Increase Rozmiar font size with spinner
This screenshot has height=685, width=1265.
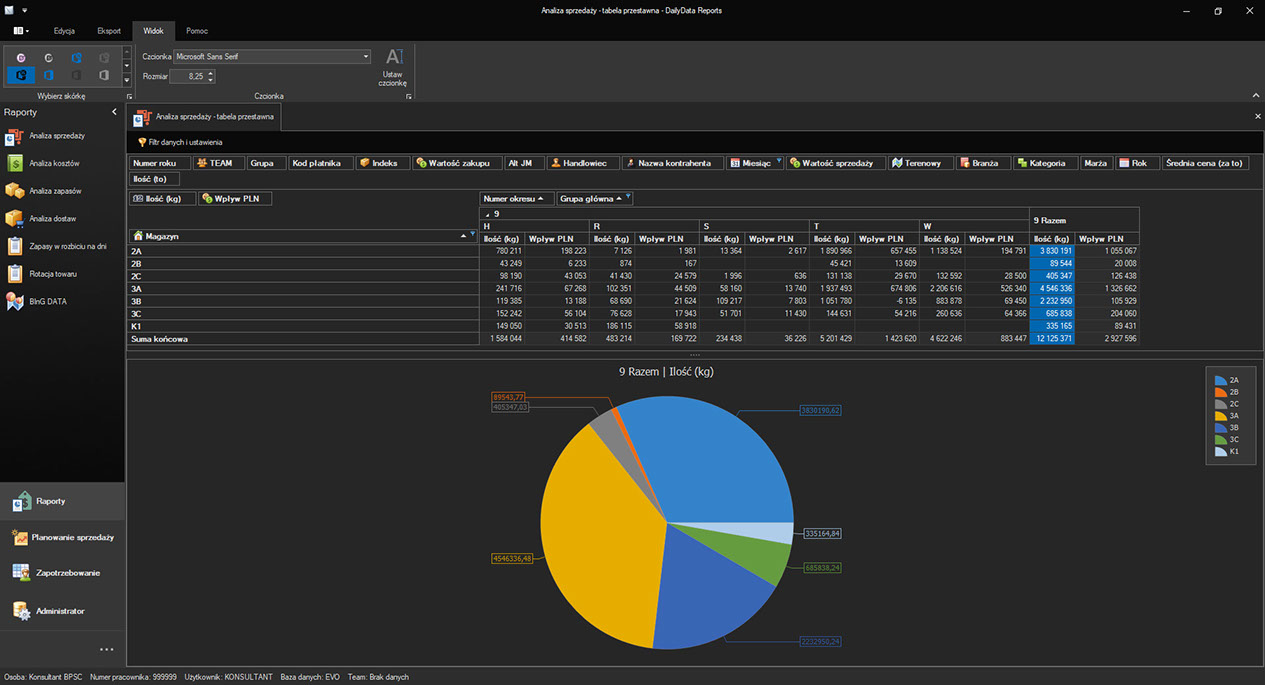pyautogui.click(x=211, y=73)
